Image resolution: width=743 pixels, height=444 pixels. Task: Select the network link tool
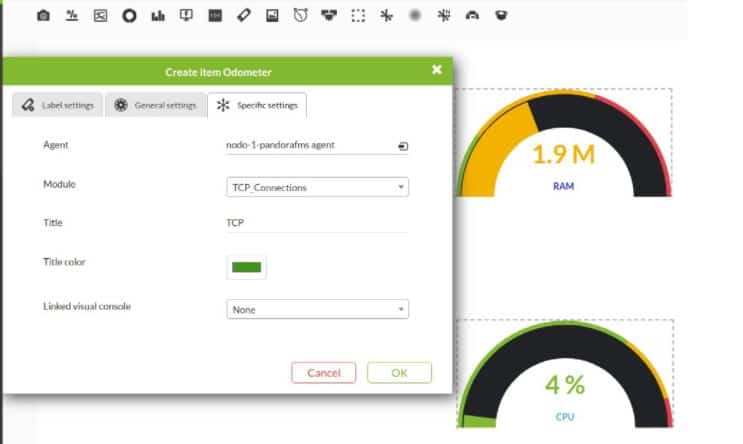point(444,16)
